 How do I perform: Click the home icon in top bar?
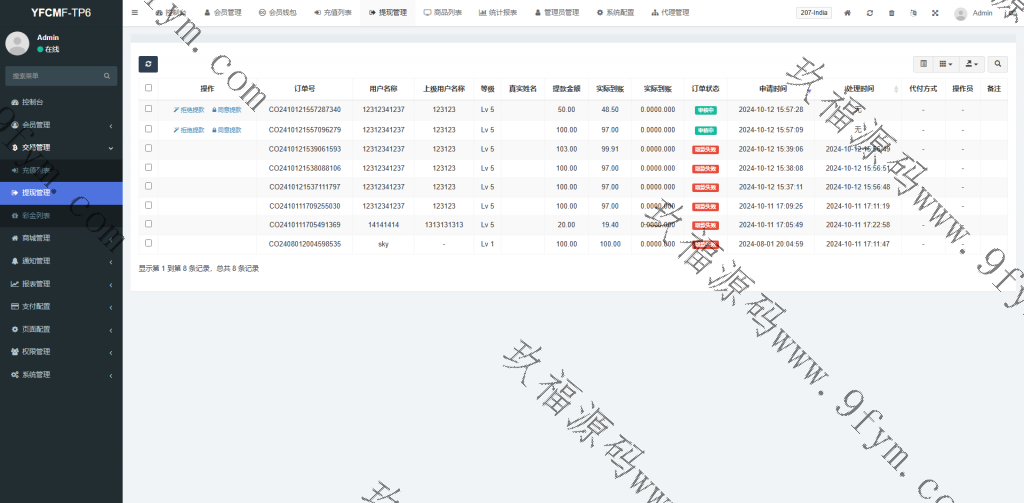[848, 13]
